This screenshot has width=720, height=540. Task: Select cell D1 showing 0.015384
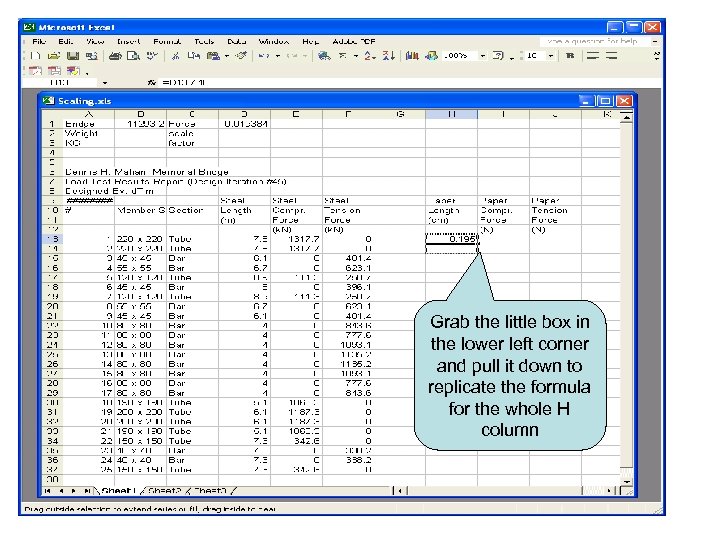click(x=244, y=124)
